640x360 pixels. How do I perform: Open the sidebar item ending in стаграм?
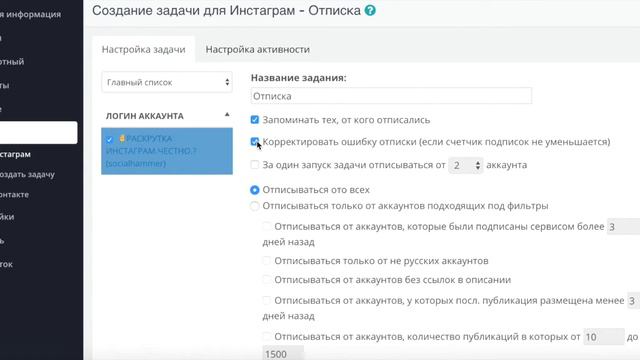[x=16, y=154]
